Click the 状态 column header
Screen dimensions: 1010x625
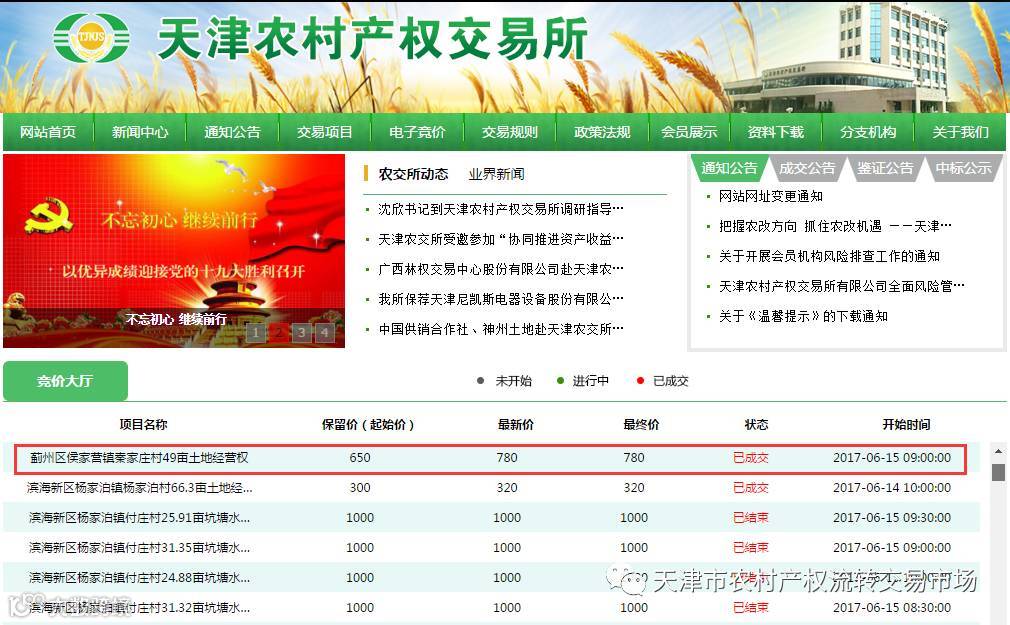point(756,425)
